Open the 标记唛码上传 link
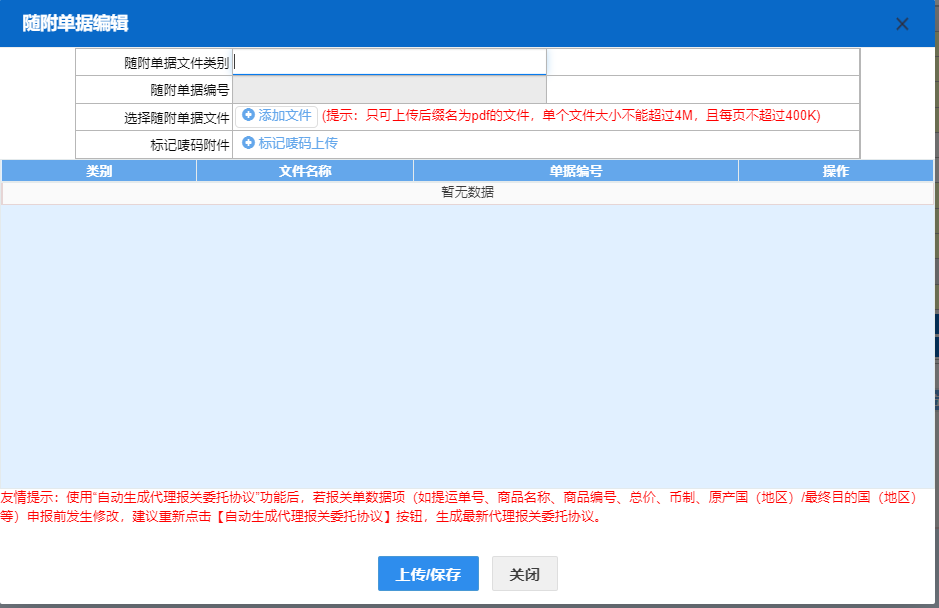This screenshot has width=939, height=608. click(297, 144)
